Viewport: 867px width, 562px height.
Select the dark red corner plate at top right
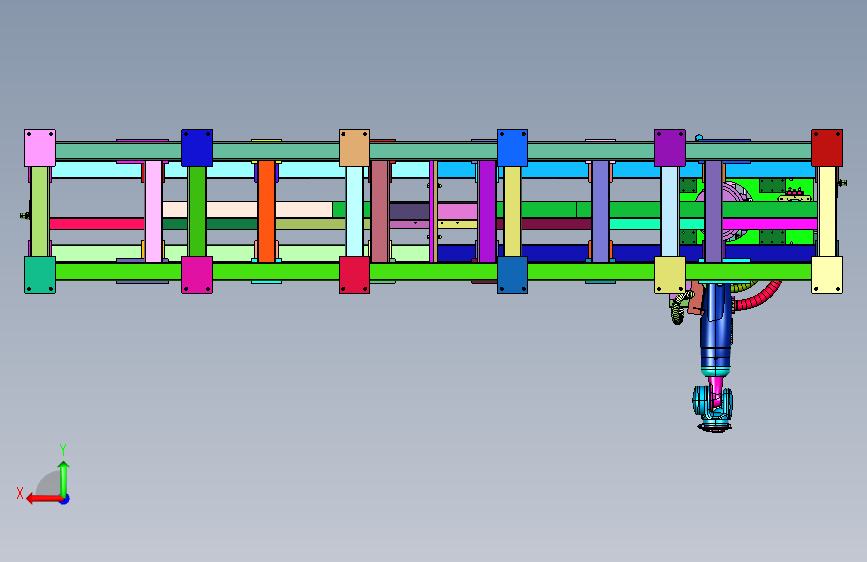pos(827,148)
